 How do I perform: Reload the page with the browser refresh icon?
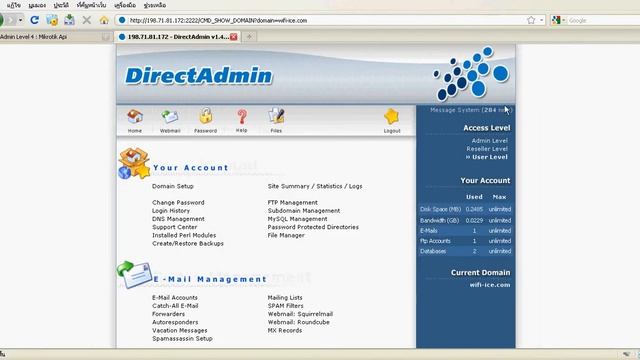tap(35, 20)
